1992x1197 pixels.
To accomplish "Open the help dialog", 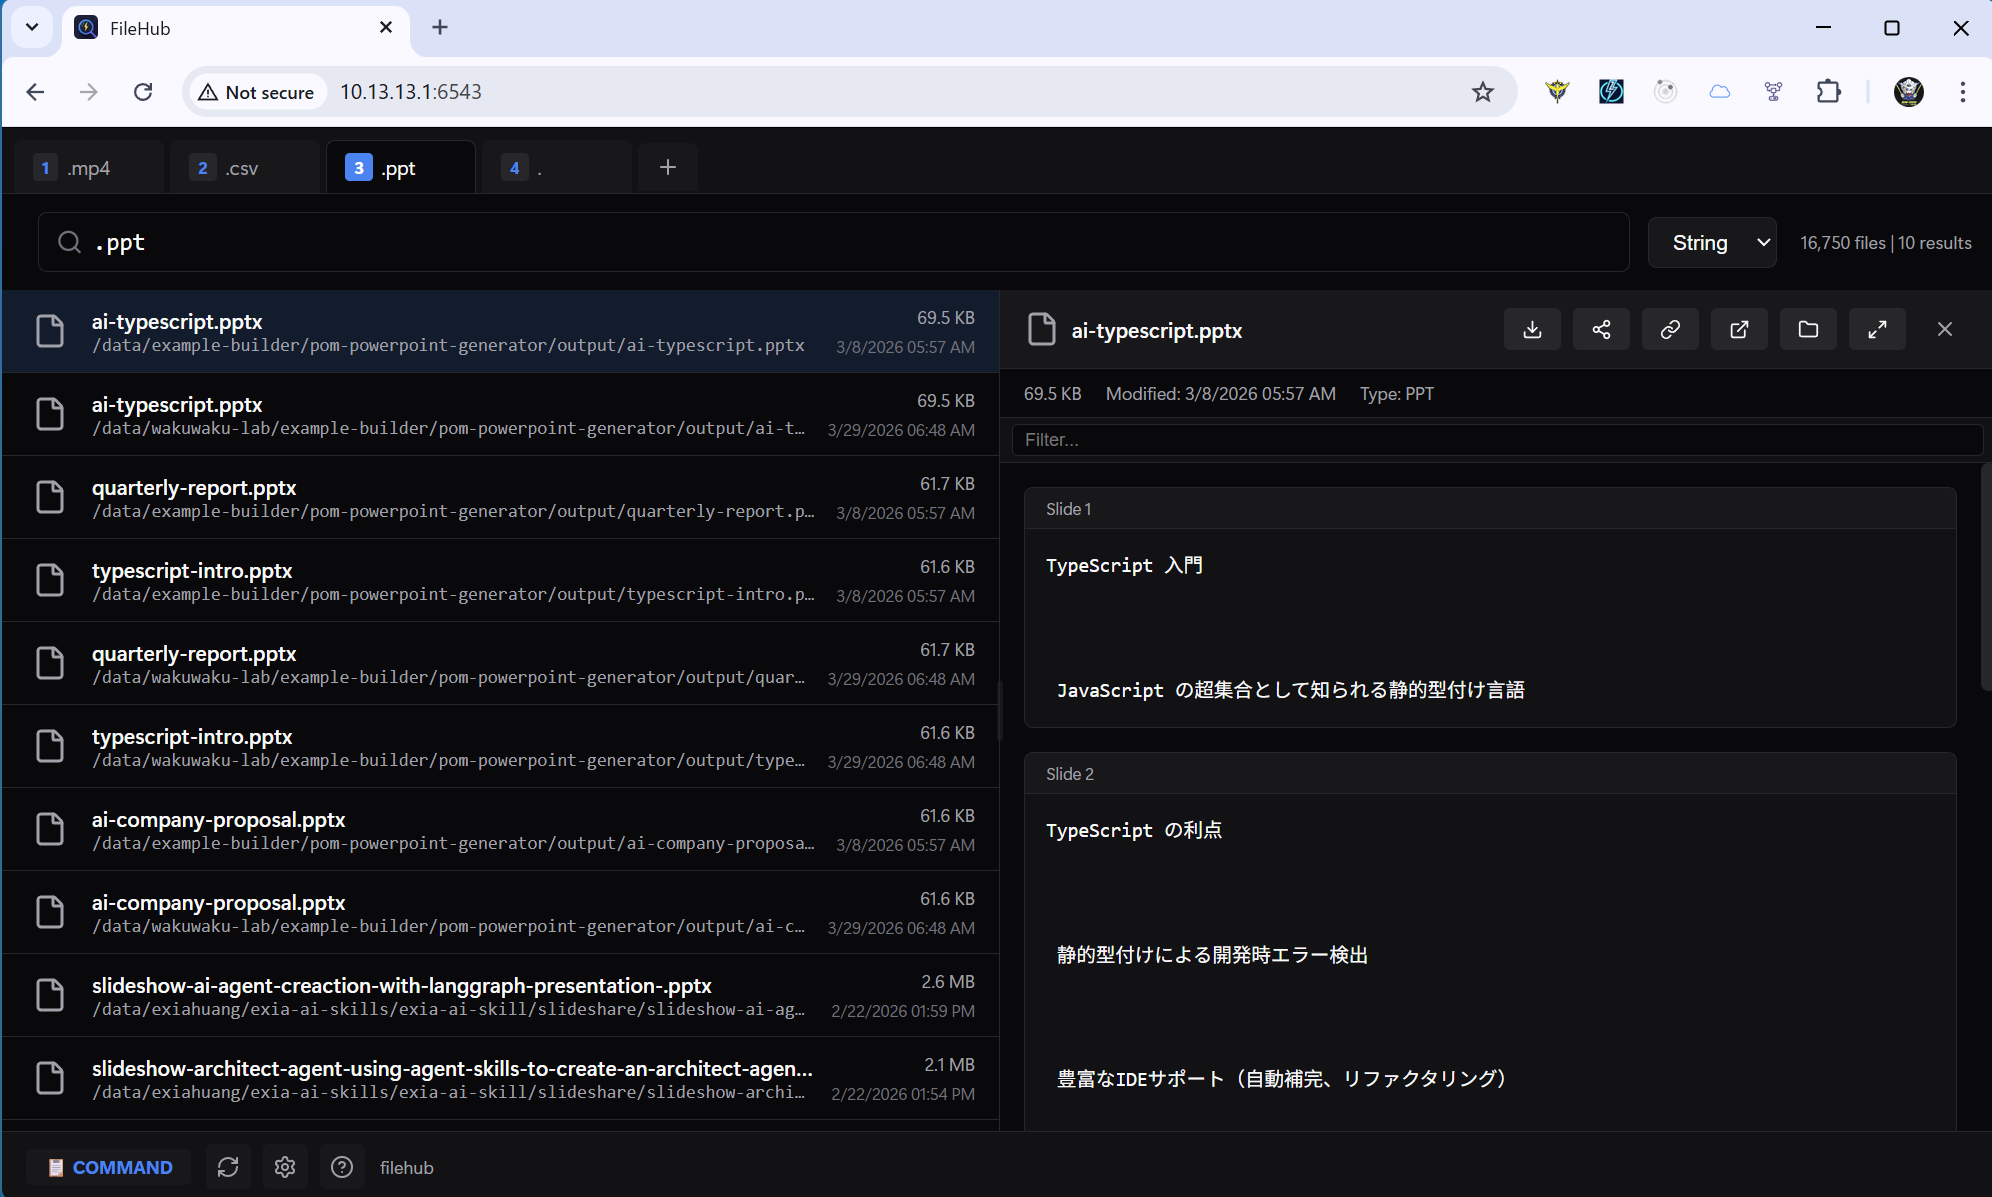I will pos(342,1167).
